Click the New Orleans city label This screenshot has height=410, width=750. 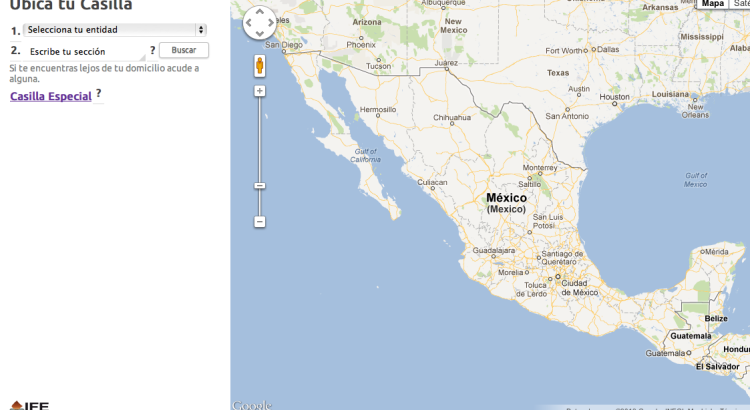[695, 111]
